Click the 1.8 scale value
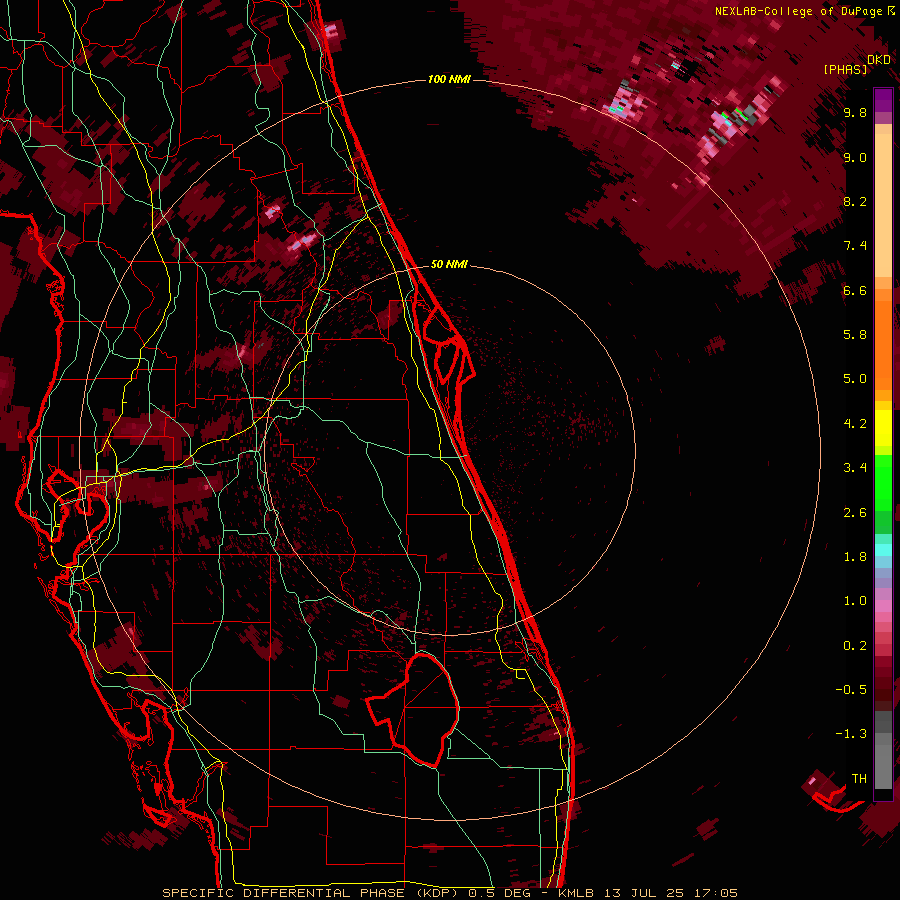This screenshot has height=900, width=900. 855,557
